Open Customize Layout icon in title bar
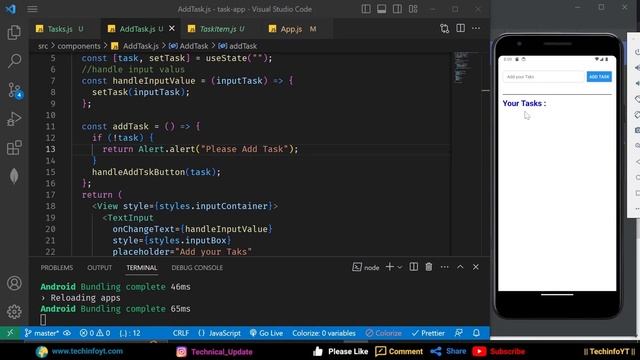The width and height of the screenshot is (640, 360). click(x=413, y=9)
